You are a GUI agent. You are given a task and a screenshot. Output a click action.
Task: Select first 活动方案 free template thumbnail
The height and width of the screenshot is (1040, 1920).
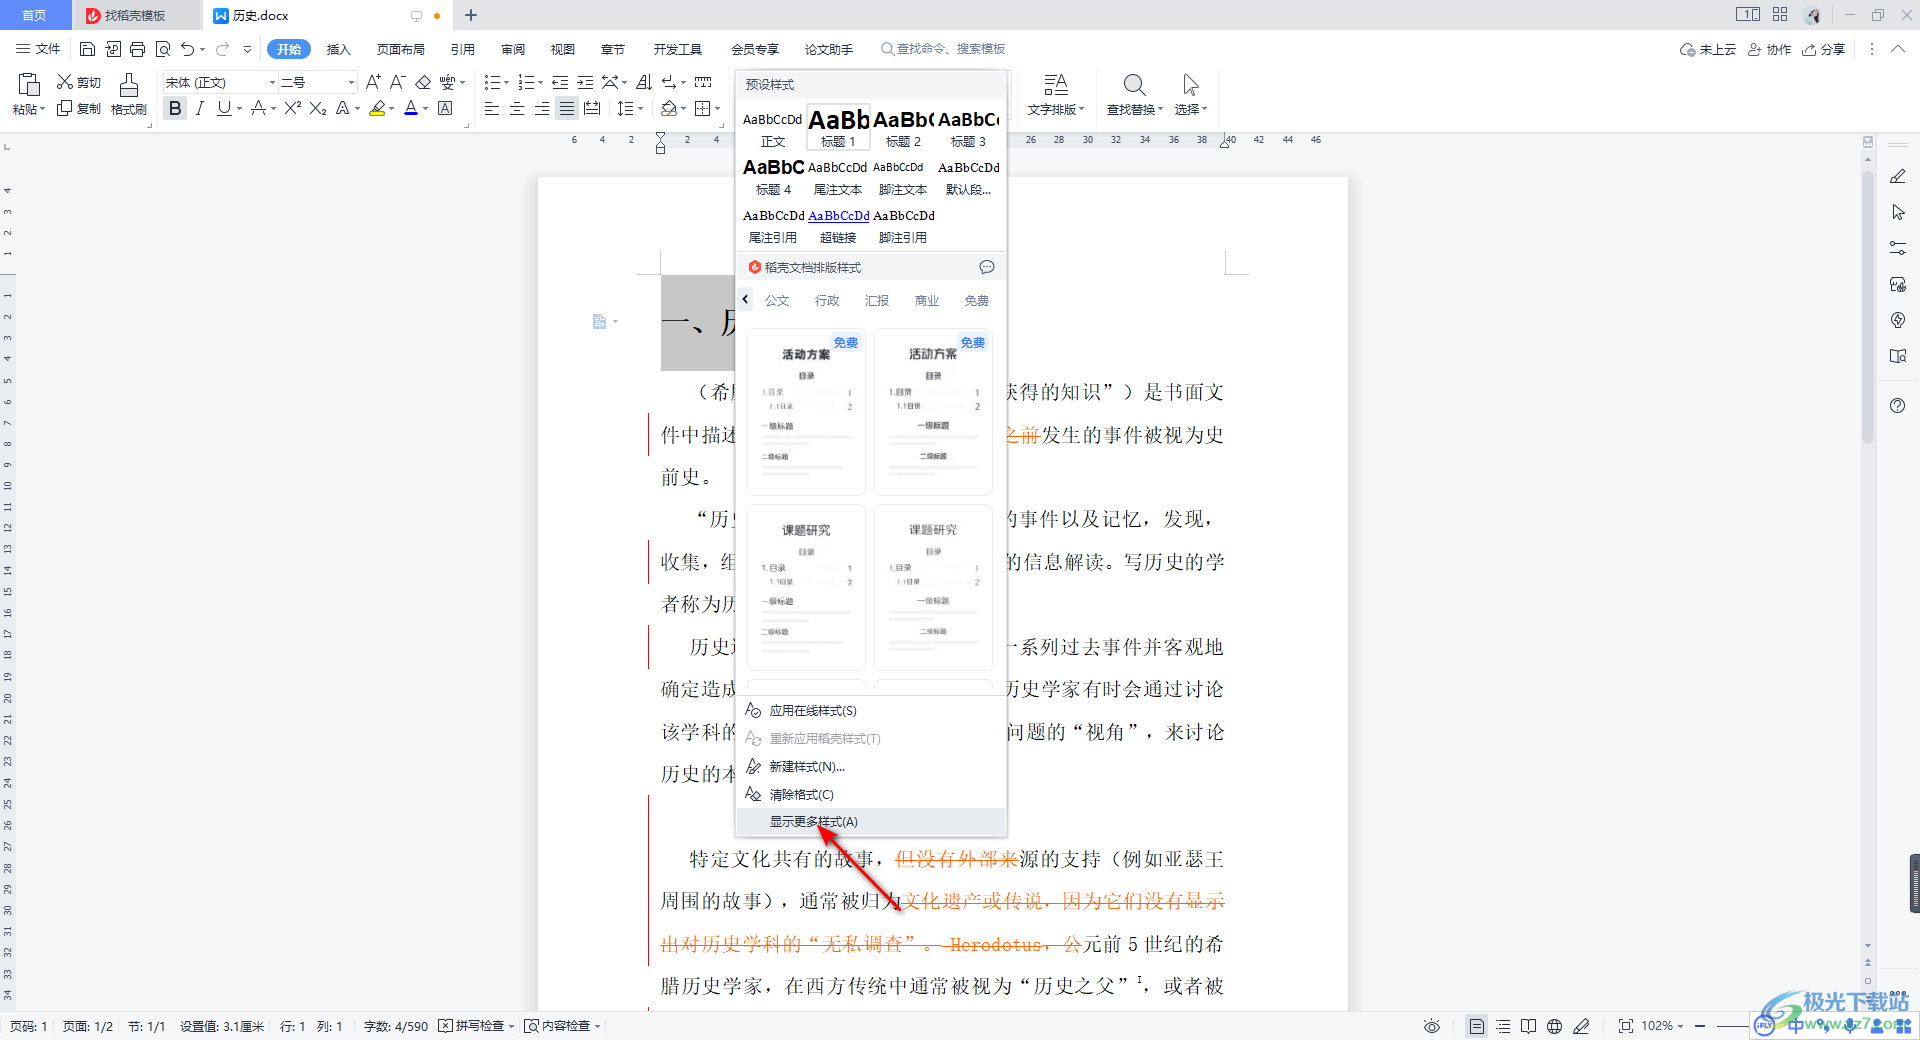[x=806, y=412]
